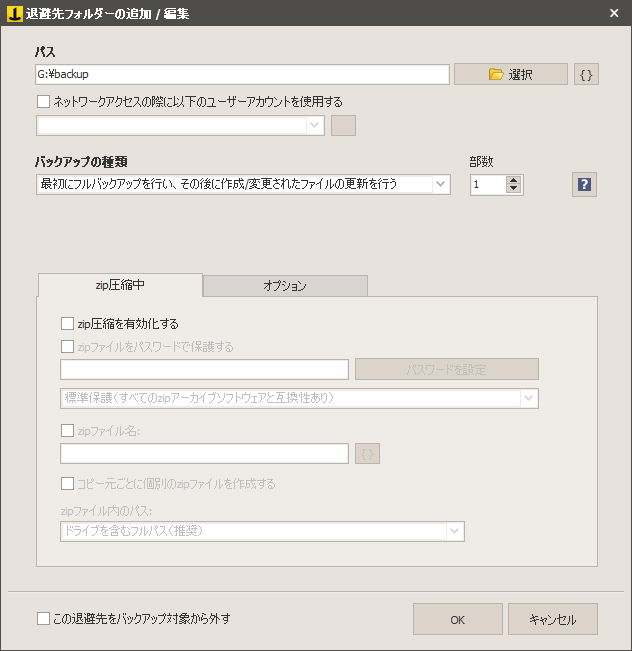Click the app icon in the title bar
This screenshot has height=651, width=632.
tap(15, 13)
